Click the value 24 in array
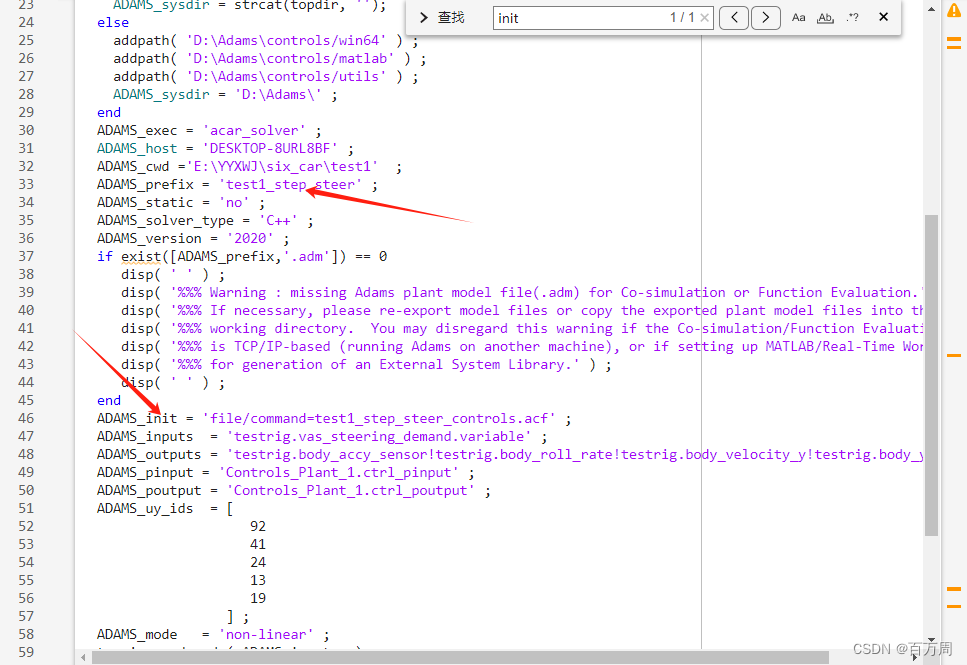Screen dimensions: 967x665 pos(258,562)
